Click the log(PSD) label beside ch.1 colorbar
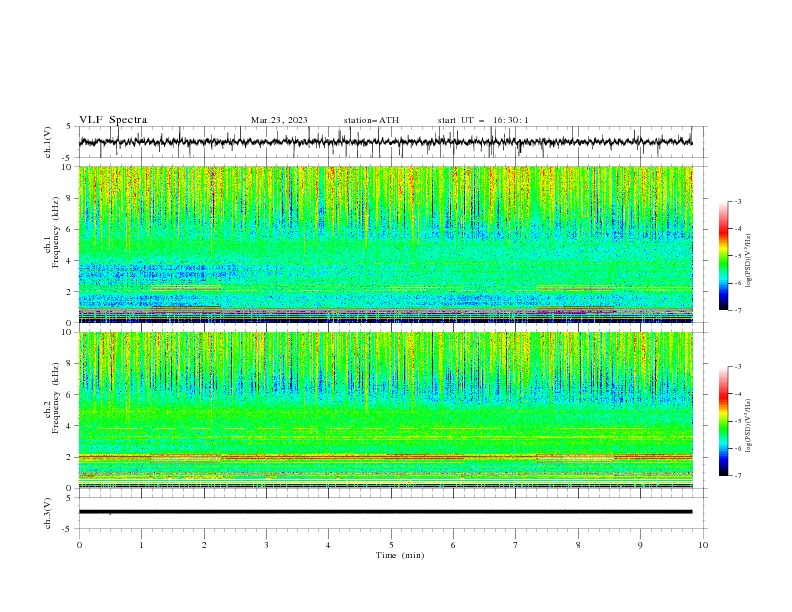 tap(748, 261)
